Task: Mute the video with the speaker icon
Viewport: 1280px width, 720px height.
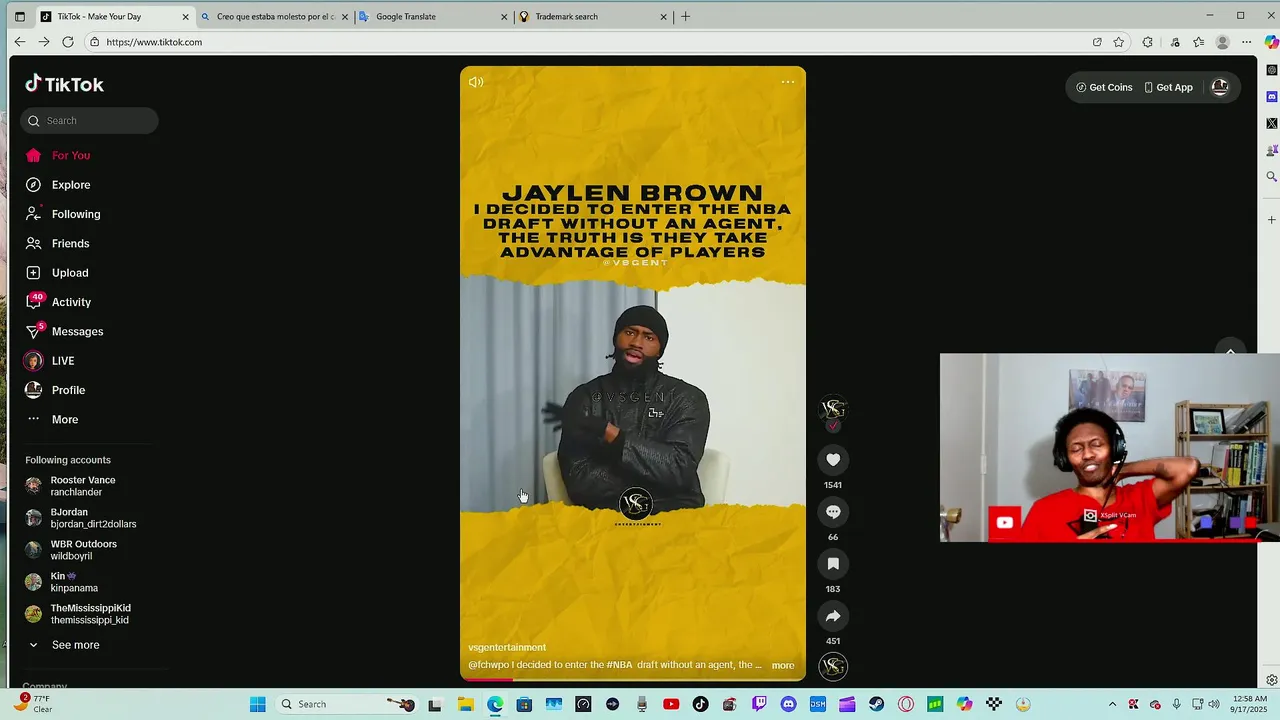Action: tap(476, 82)
